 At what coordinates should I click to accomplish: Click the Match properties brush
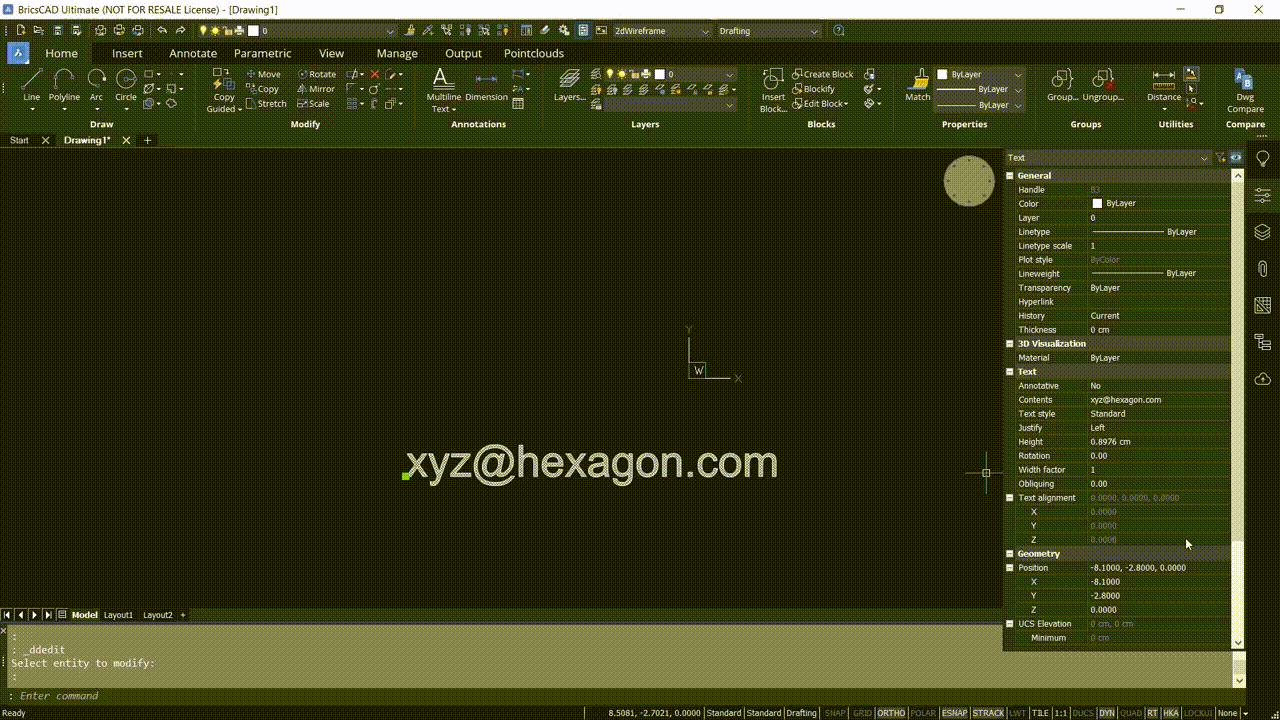(918, 85)
